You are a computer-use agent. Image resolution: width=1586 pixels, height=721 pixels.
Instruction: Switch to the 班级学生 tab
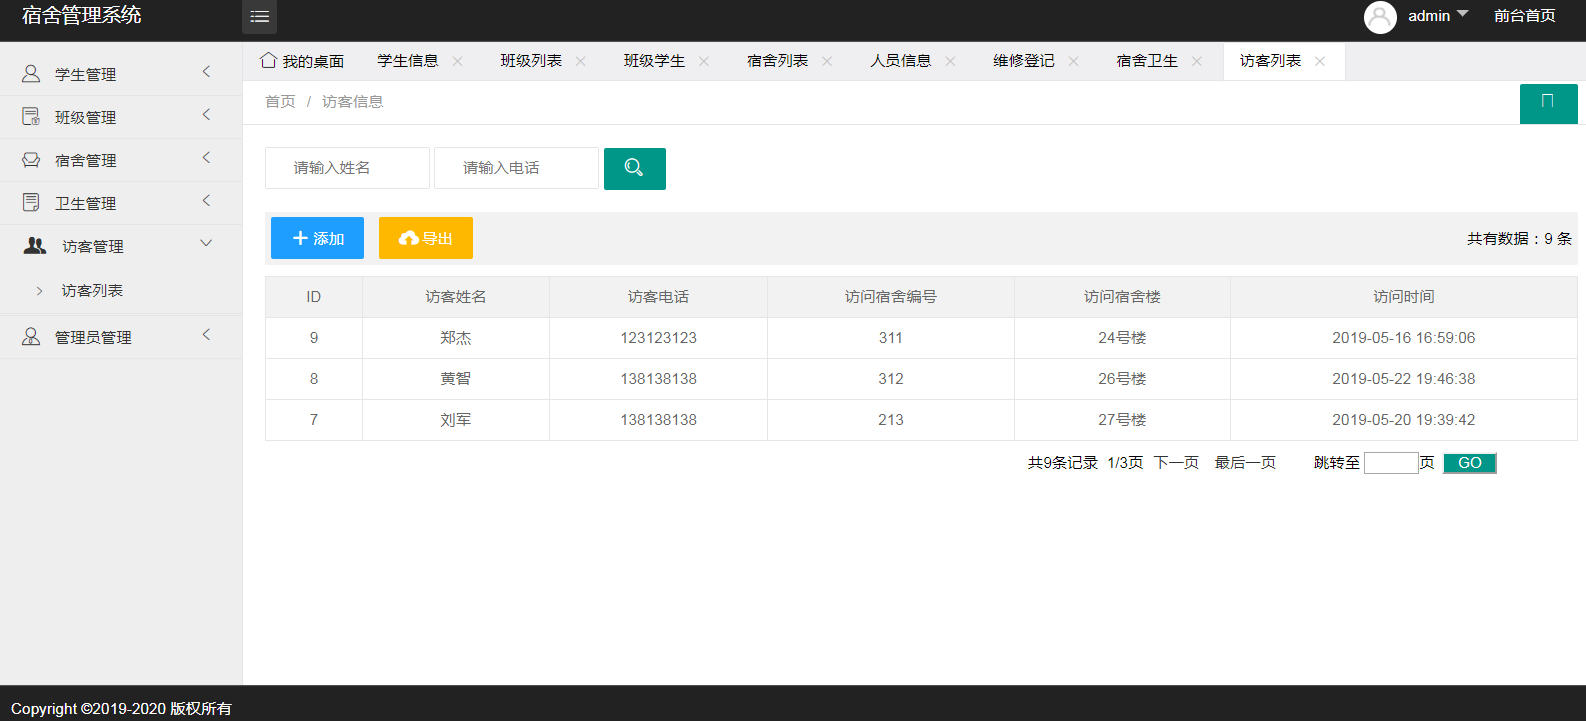pos(654,61)
